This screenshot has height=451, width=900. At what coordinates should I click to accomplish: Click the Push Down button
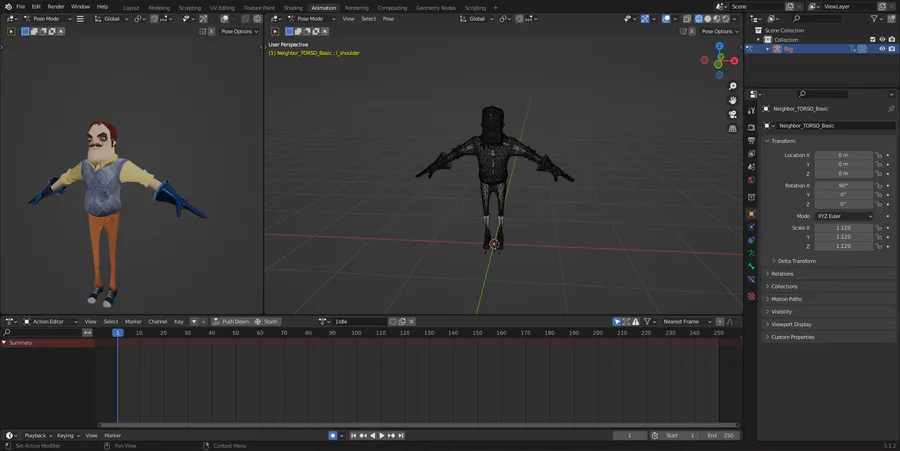tap(231, 322)
